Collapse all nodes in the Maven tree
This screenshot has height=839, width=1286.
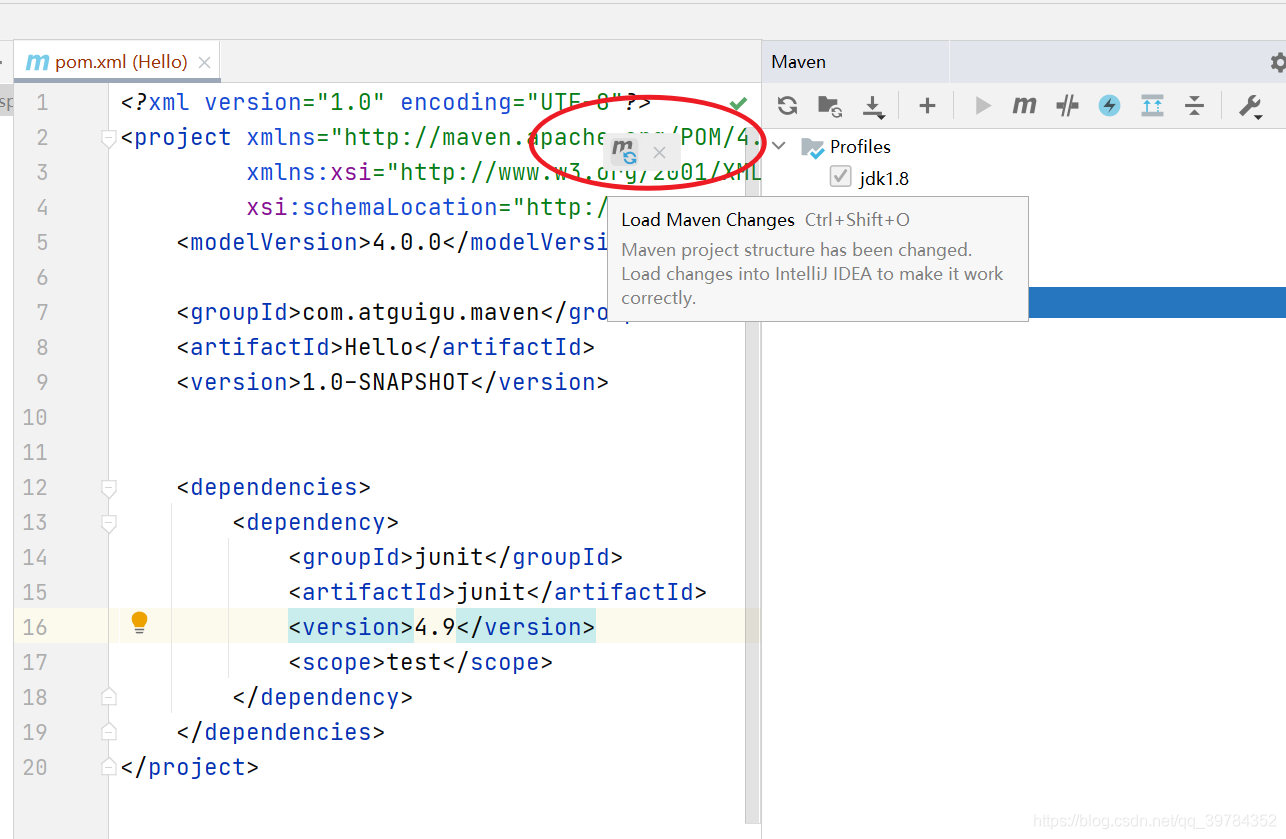(x=1194, y=105)
